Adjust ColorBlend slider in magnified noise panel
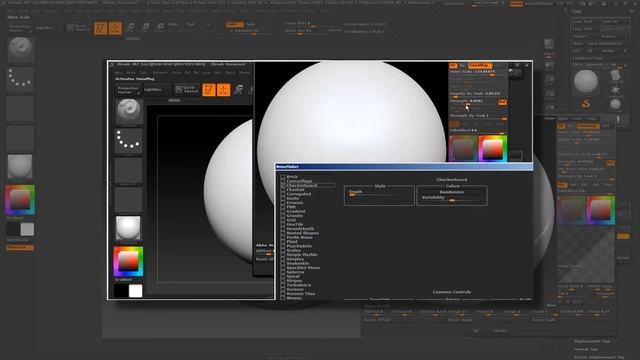The image size is (640, 360). click(x=478, y=131)
